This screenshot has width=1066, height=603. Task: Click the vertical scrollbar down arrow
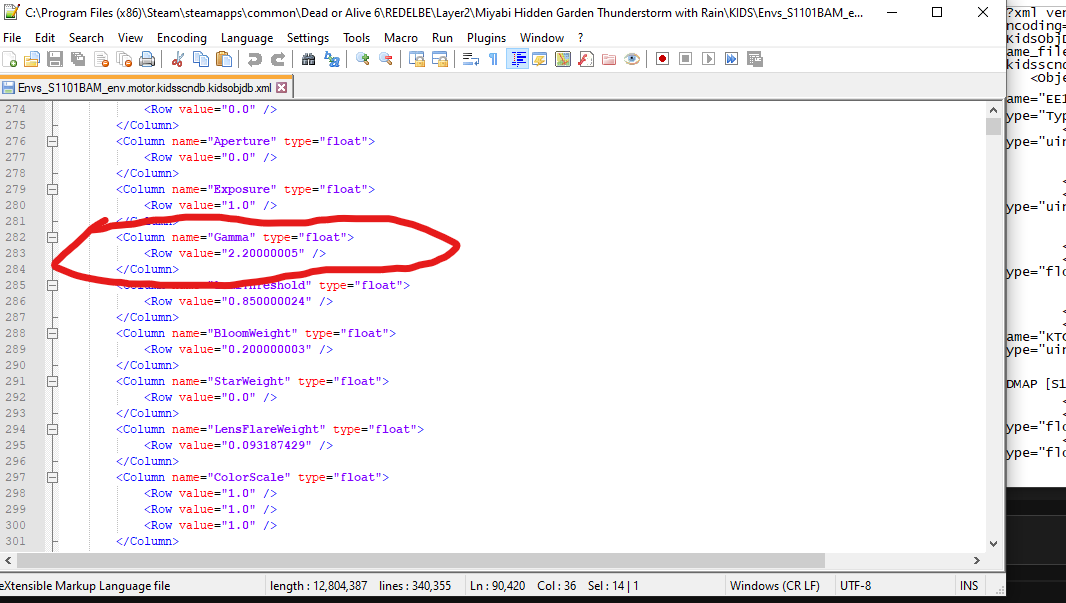coord(993,544)
